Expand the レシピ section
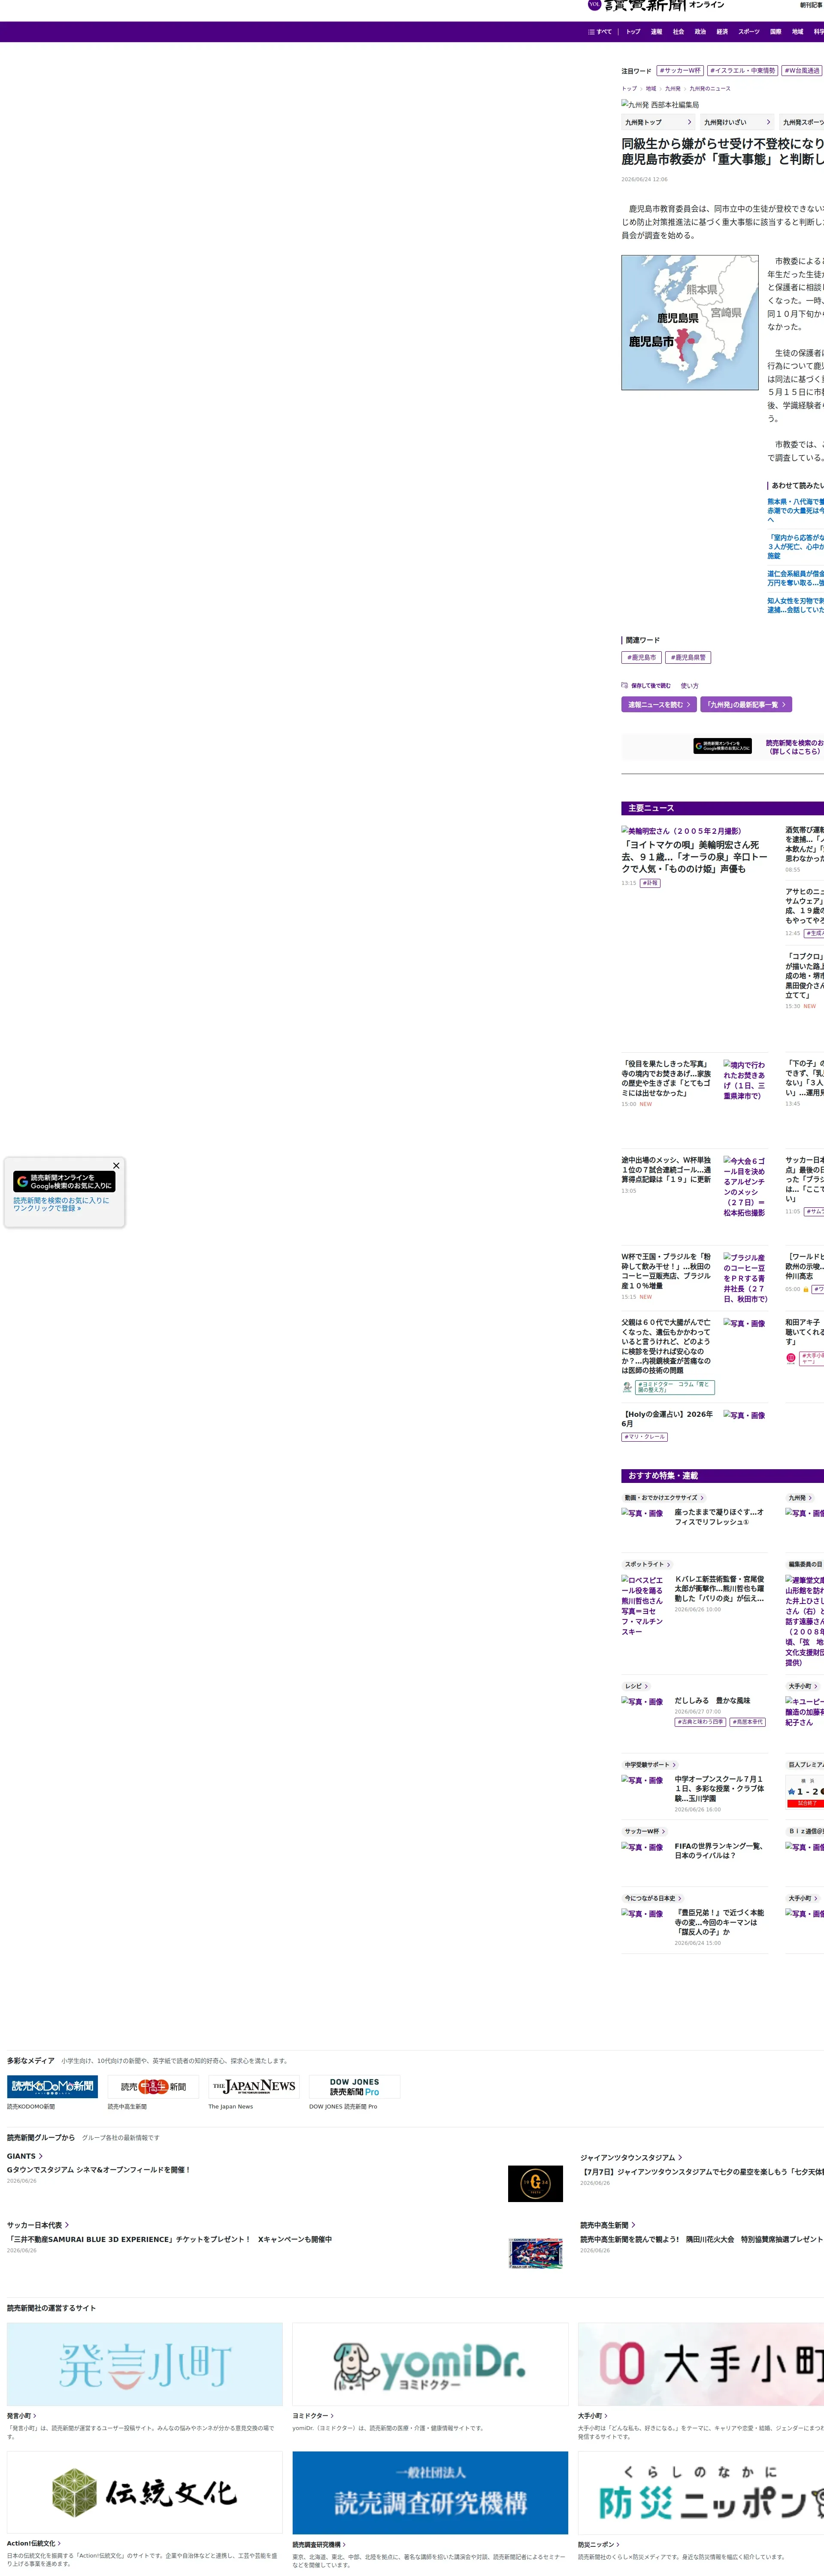 (x=636, y=1686)
